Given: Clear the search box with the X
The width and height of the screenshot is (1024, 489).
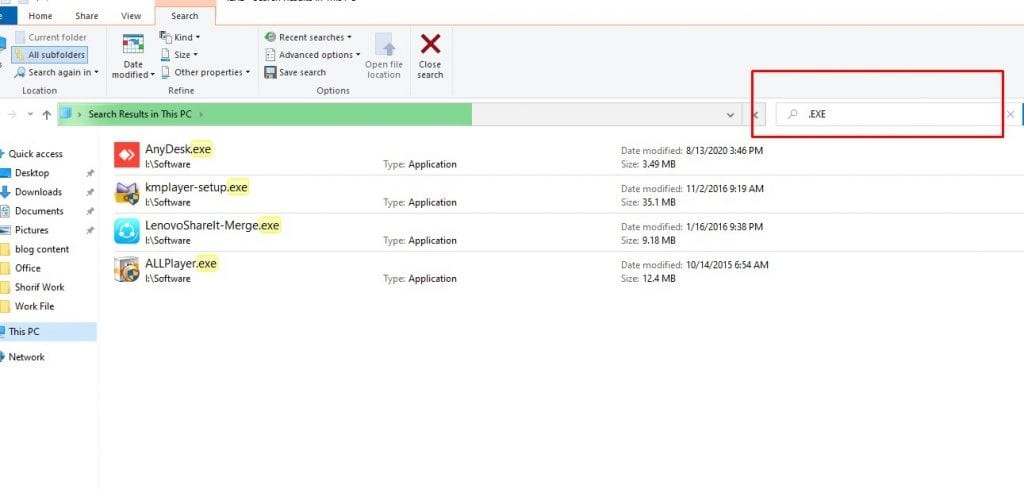Looking at the screenshot, I should 1011,114.
